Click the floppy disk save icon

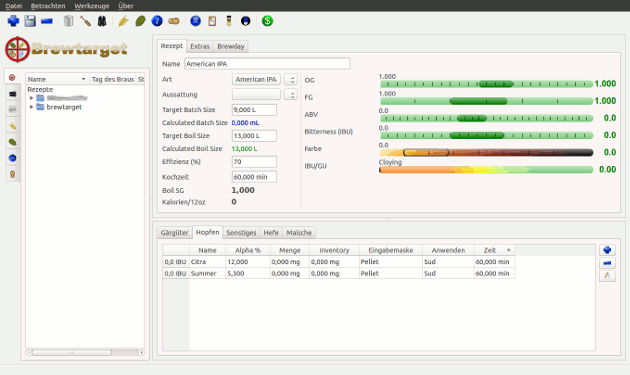(x=30, y=21)
